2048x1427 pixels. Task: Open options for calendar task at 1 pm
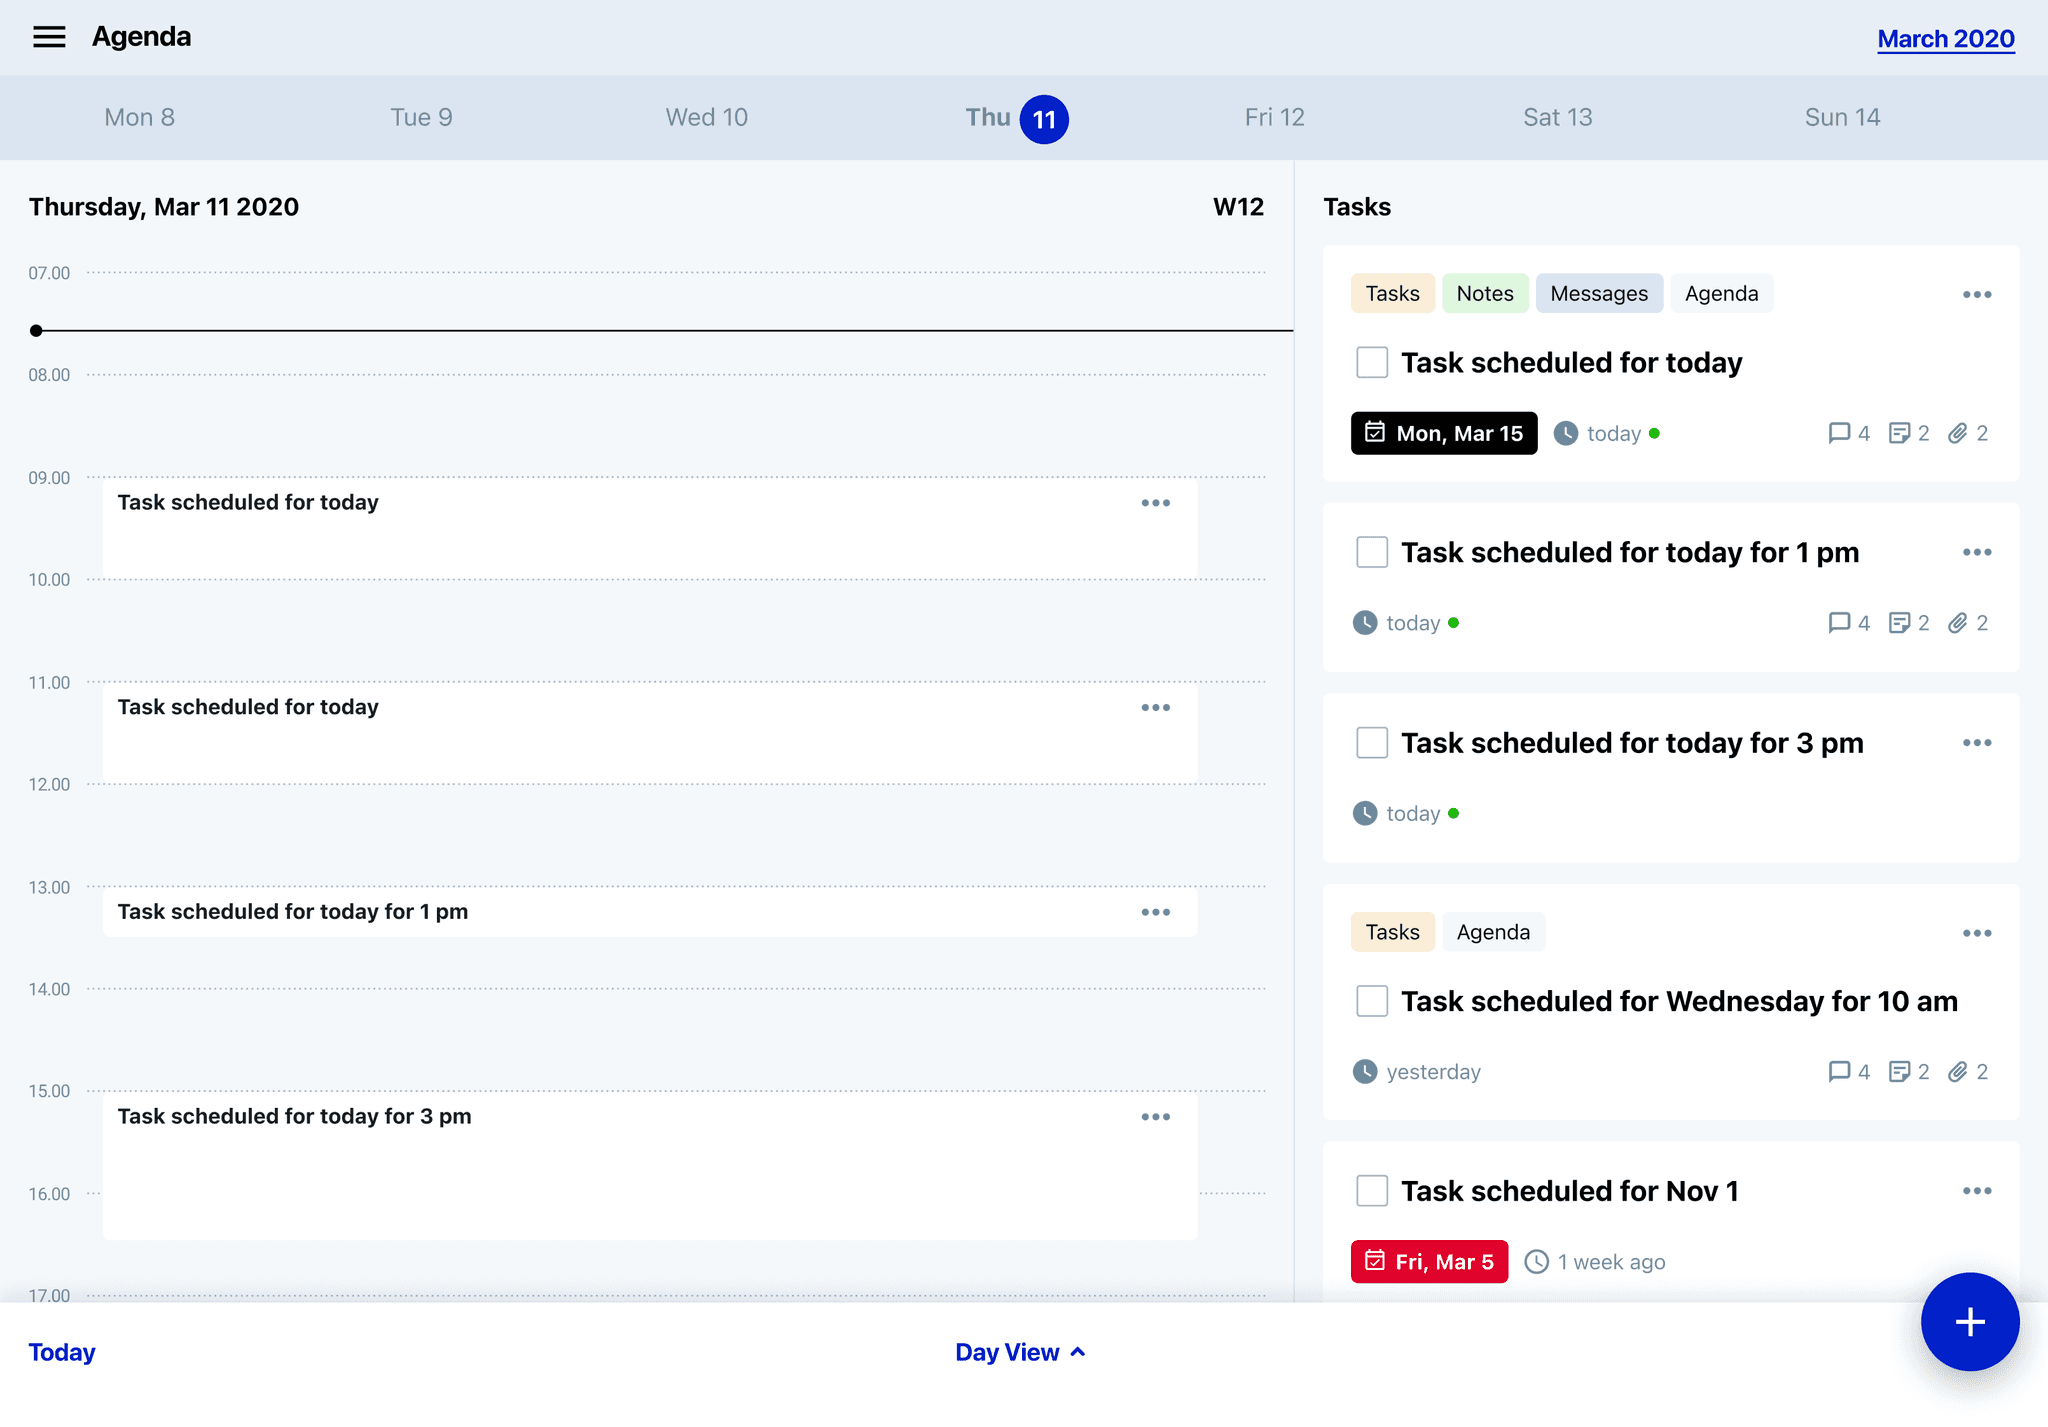pos(1155,912)
